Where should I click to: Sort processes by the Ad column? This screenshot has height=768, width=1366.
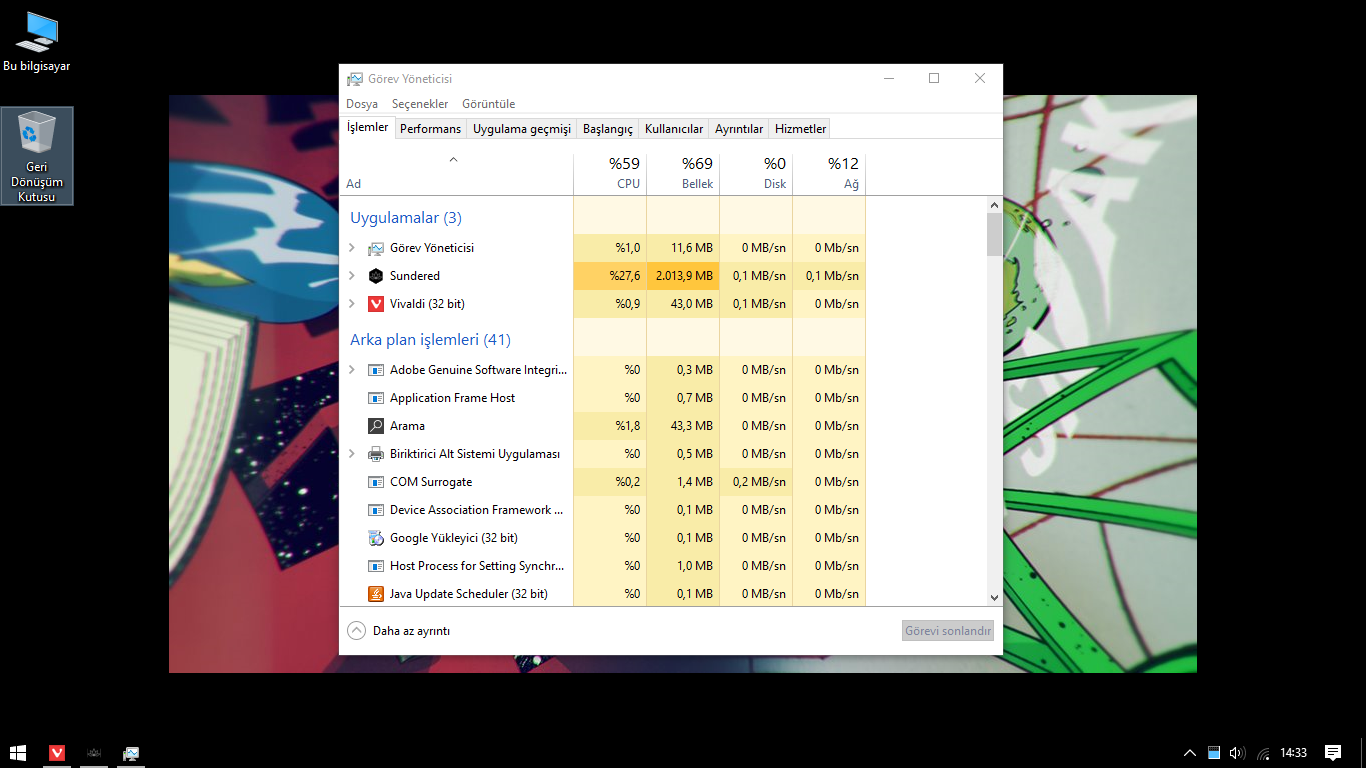pos(456,174)
